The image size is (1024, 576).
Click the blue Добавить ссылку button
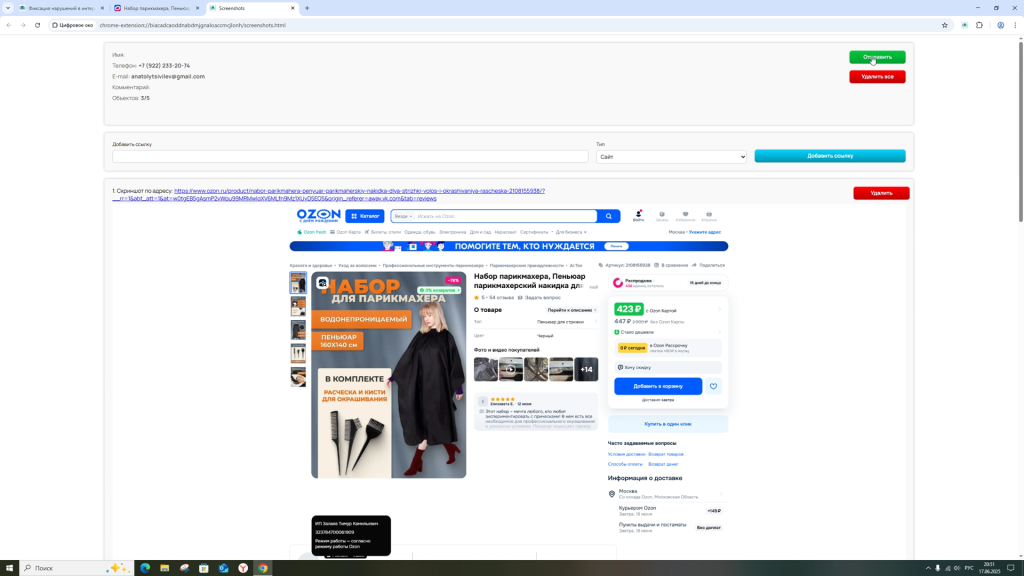829,156
